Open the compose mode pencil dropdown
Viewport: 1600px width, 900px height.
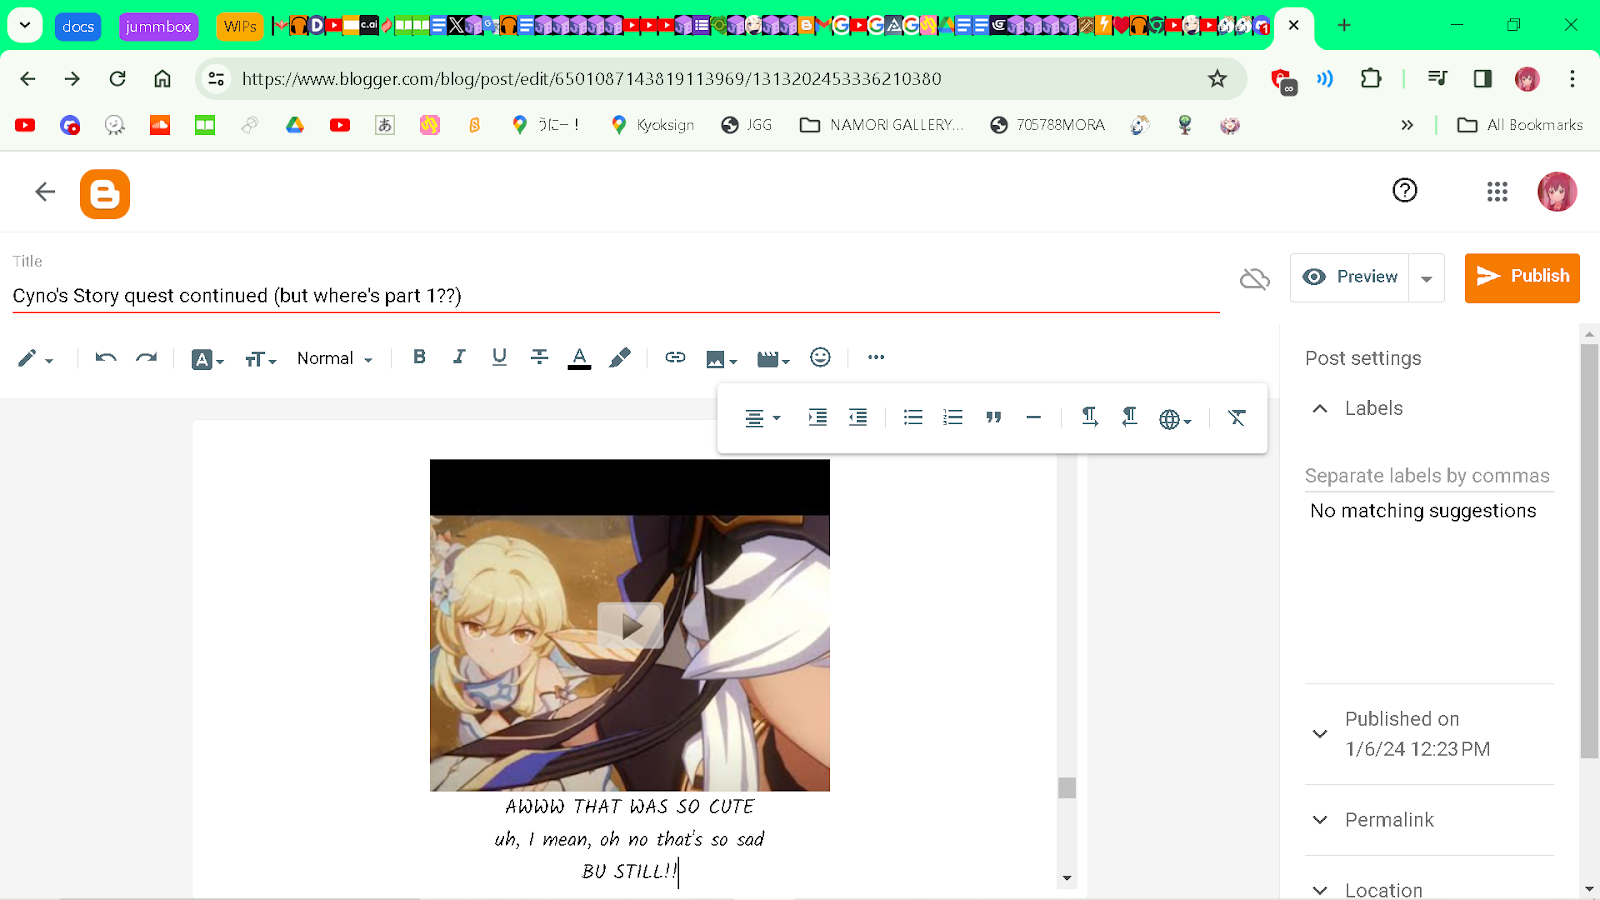coord(35,358)
